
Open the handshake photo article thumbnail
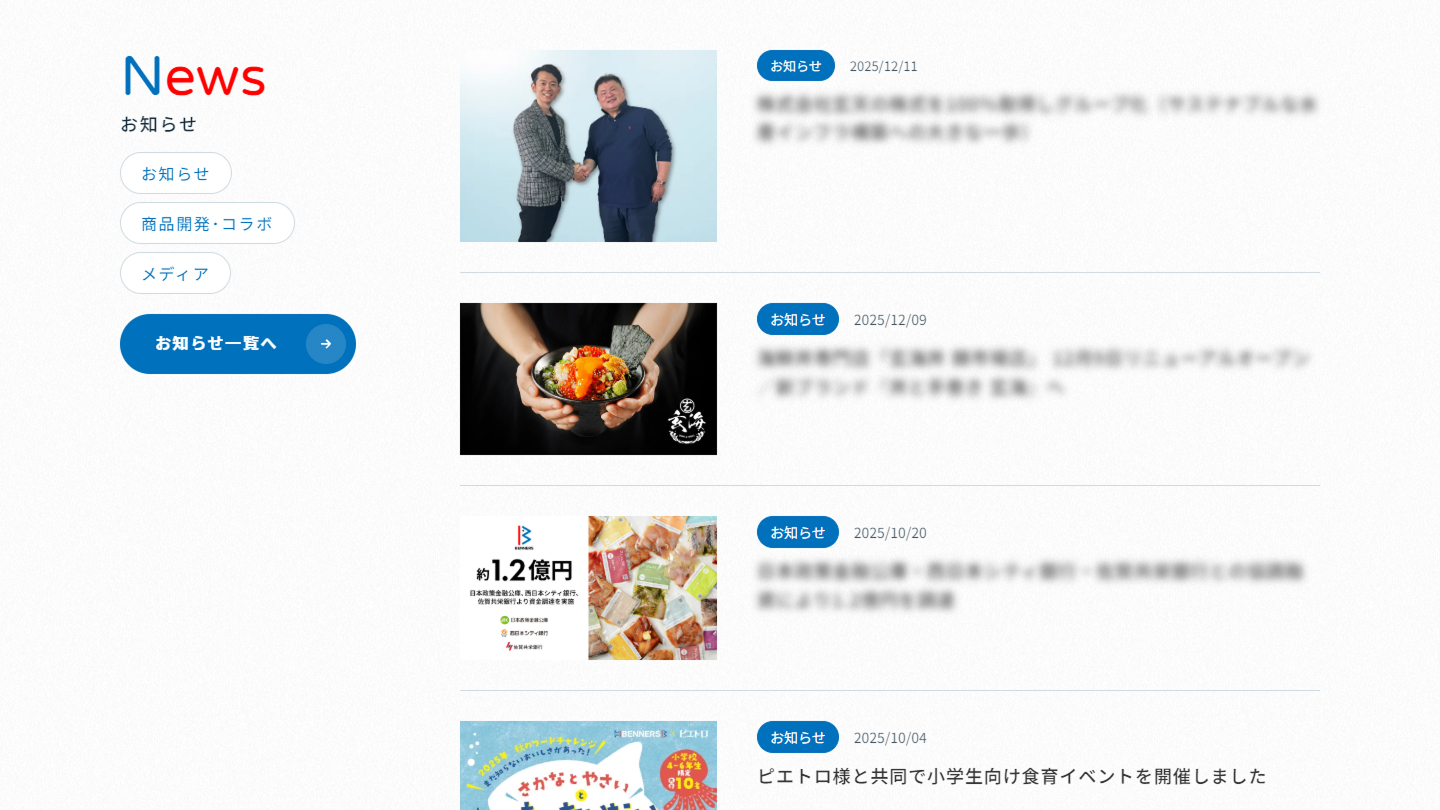[x=588, y=146]
